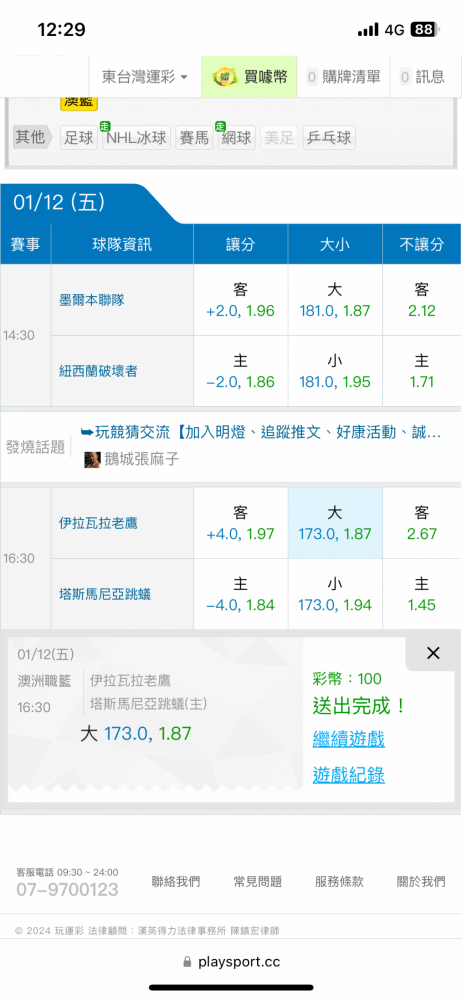Click the 遊戲紀錄 link

click(x=348, y=775)
